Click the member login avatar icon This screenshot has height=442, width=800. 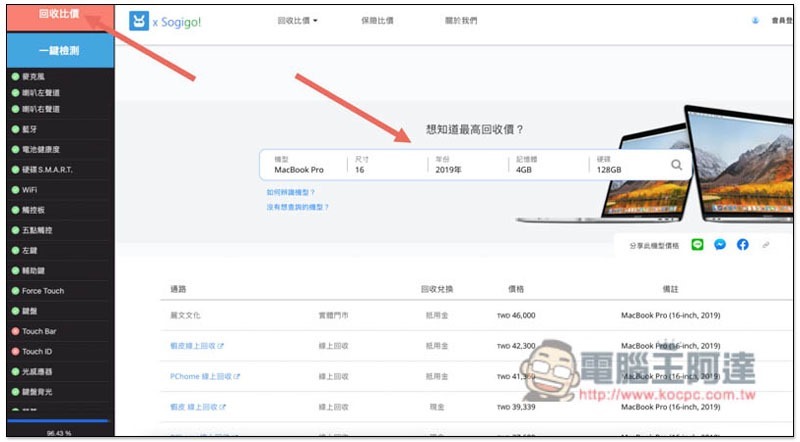tap(756, 20)
